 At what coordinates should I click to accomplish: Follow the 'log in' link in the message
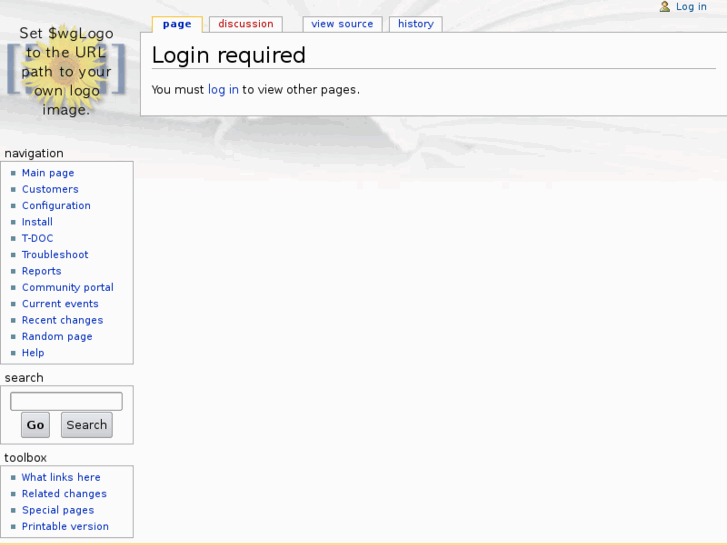tap(223, 90)
